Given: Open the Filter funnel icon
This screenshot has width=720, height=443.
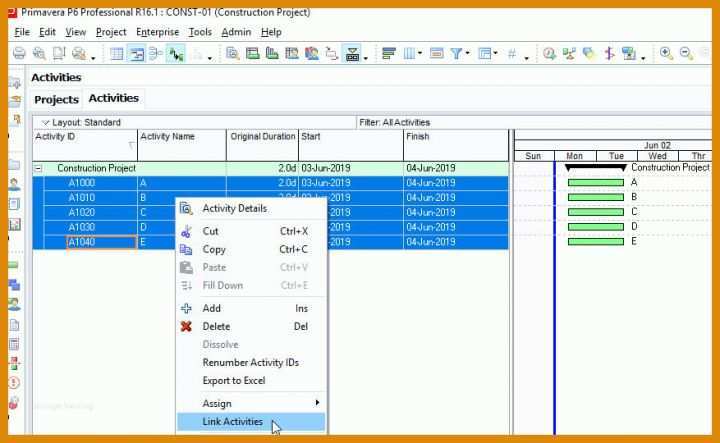Looking at the screenshot, I should [456, 54].
